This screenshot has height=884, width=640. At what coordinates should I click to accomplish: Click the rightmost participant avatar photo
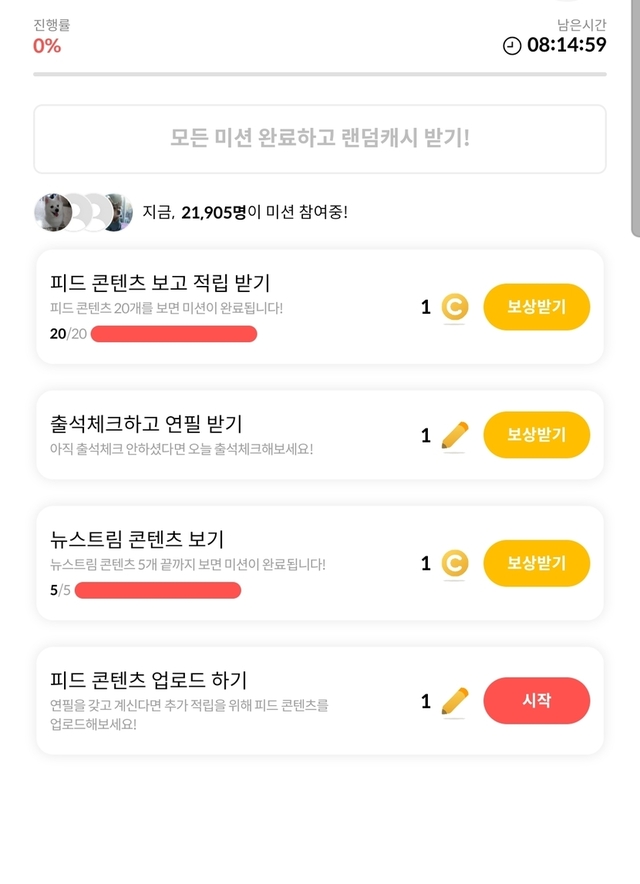coord(117,212)
